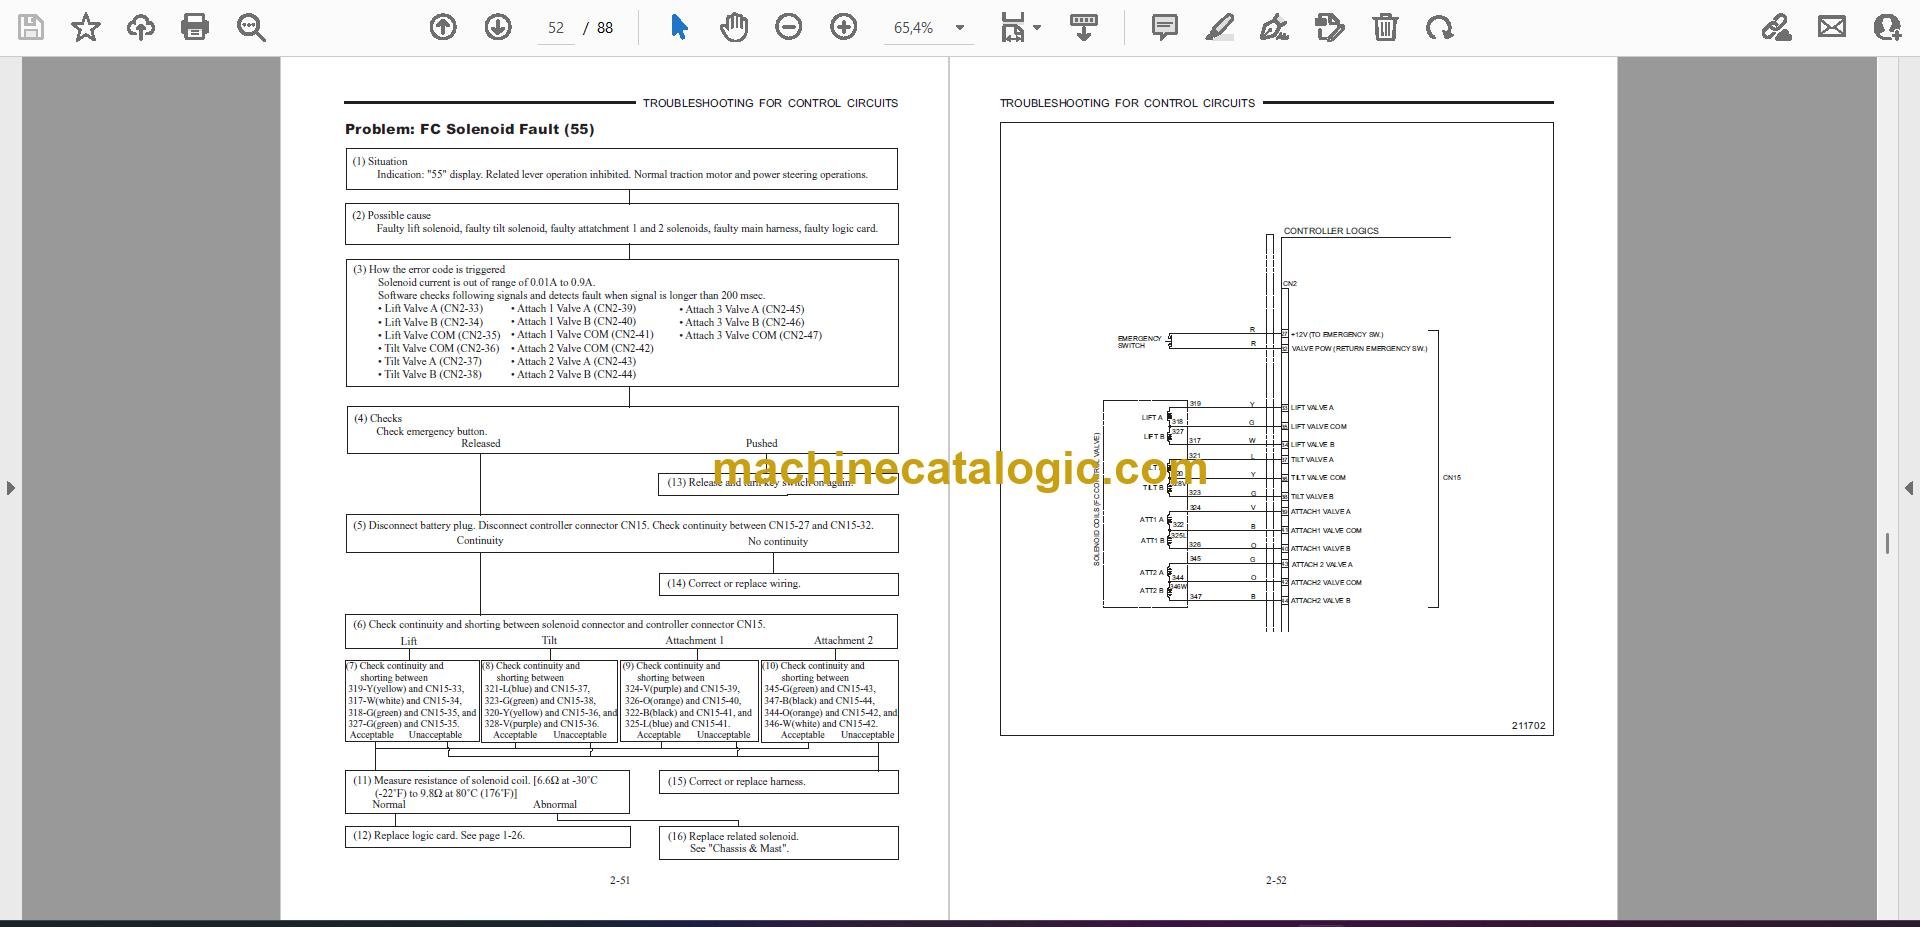This screenshot has height=927, width=1920.
Task: Open the stamp tool icon
Action: [1330, 27]
